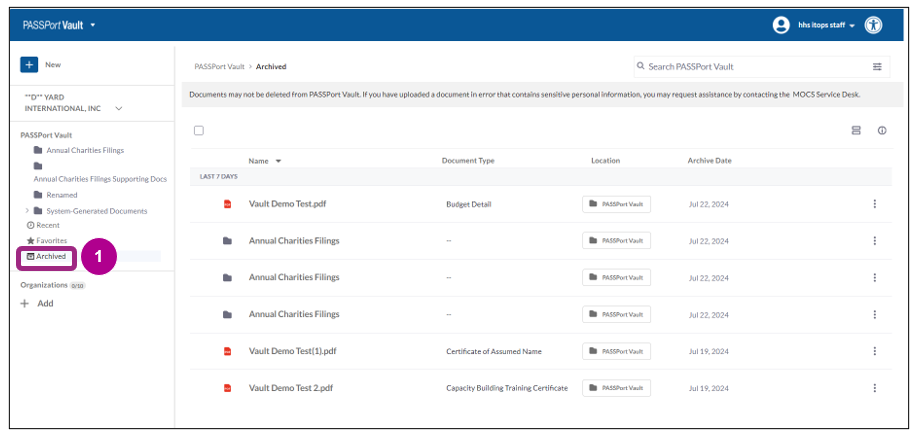Open the PASSPort Vault header dropdown arrow
Viewport: 920px width, 436px height.
click(x=93, y=25)
